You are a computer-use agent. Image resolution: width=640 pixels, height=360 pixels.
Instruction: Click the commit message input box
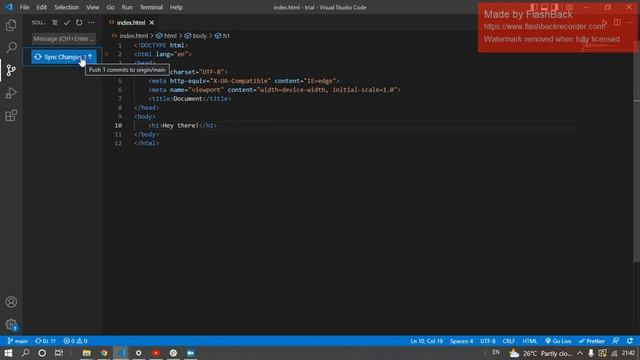[x=64, y=39]
